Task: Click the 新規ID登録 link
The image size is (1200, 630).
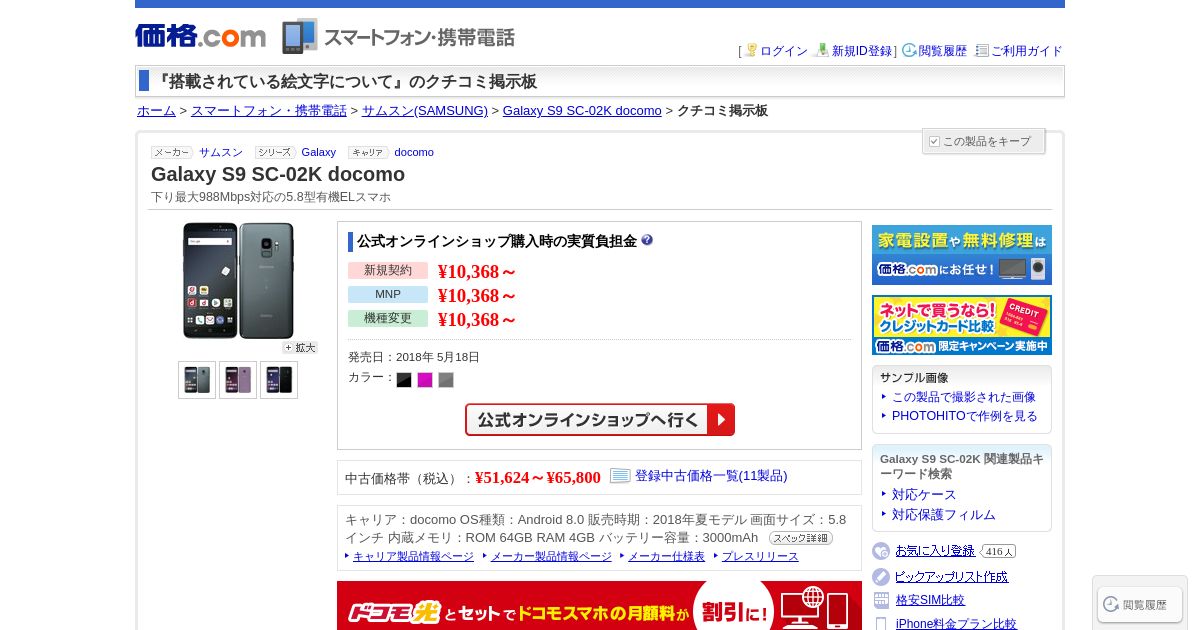Action: [862, 51]
